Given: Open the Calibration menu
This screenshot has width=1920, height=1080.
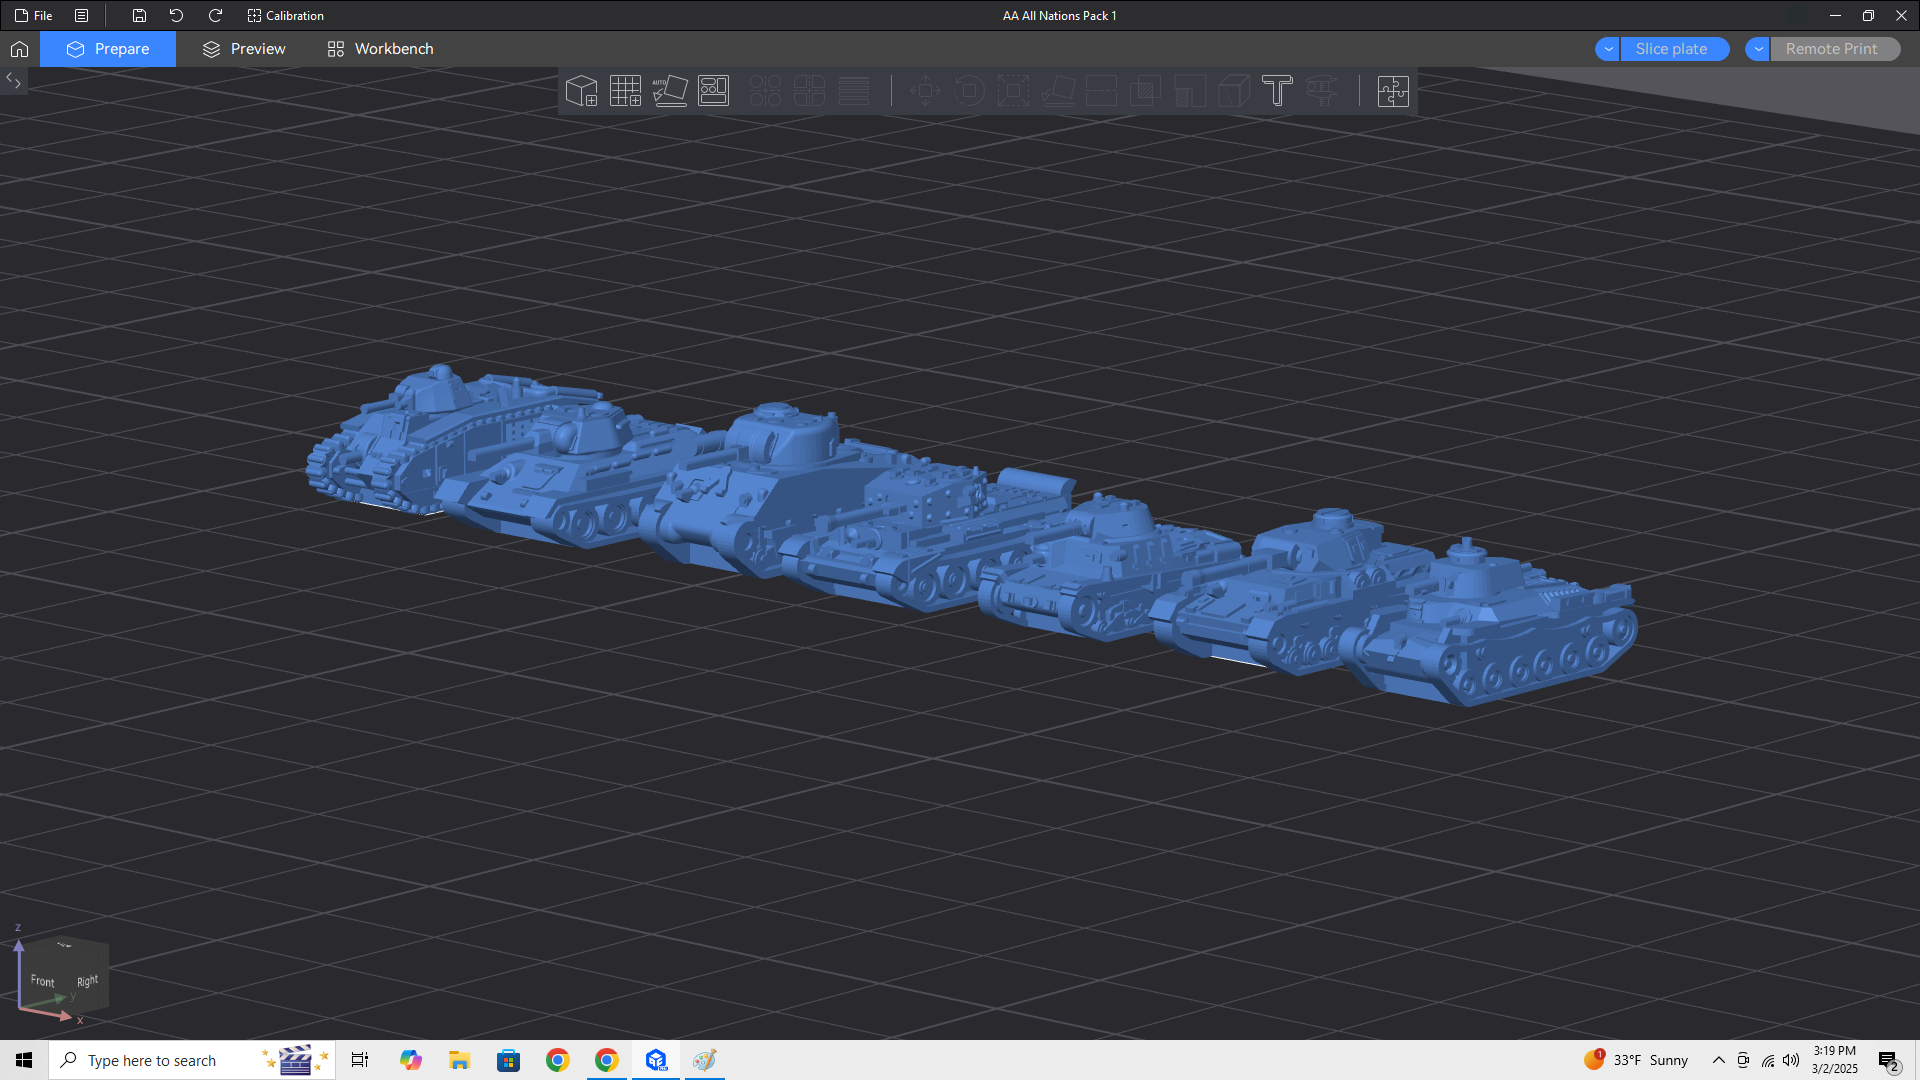Looking at the screenshot, I should click(286, 16).
